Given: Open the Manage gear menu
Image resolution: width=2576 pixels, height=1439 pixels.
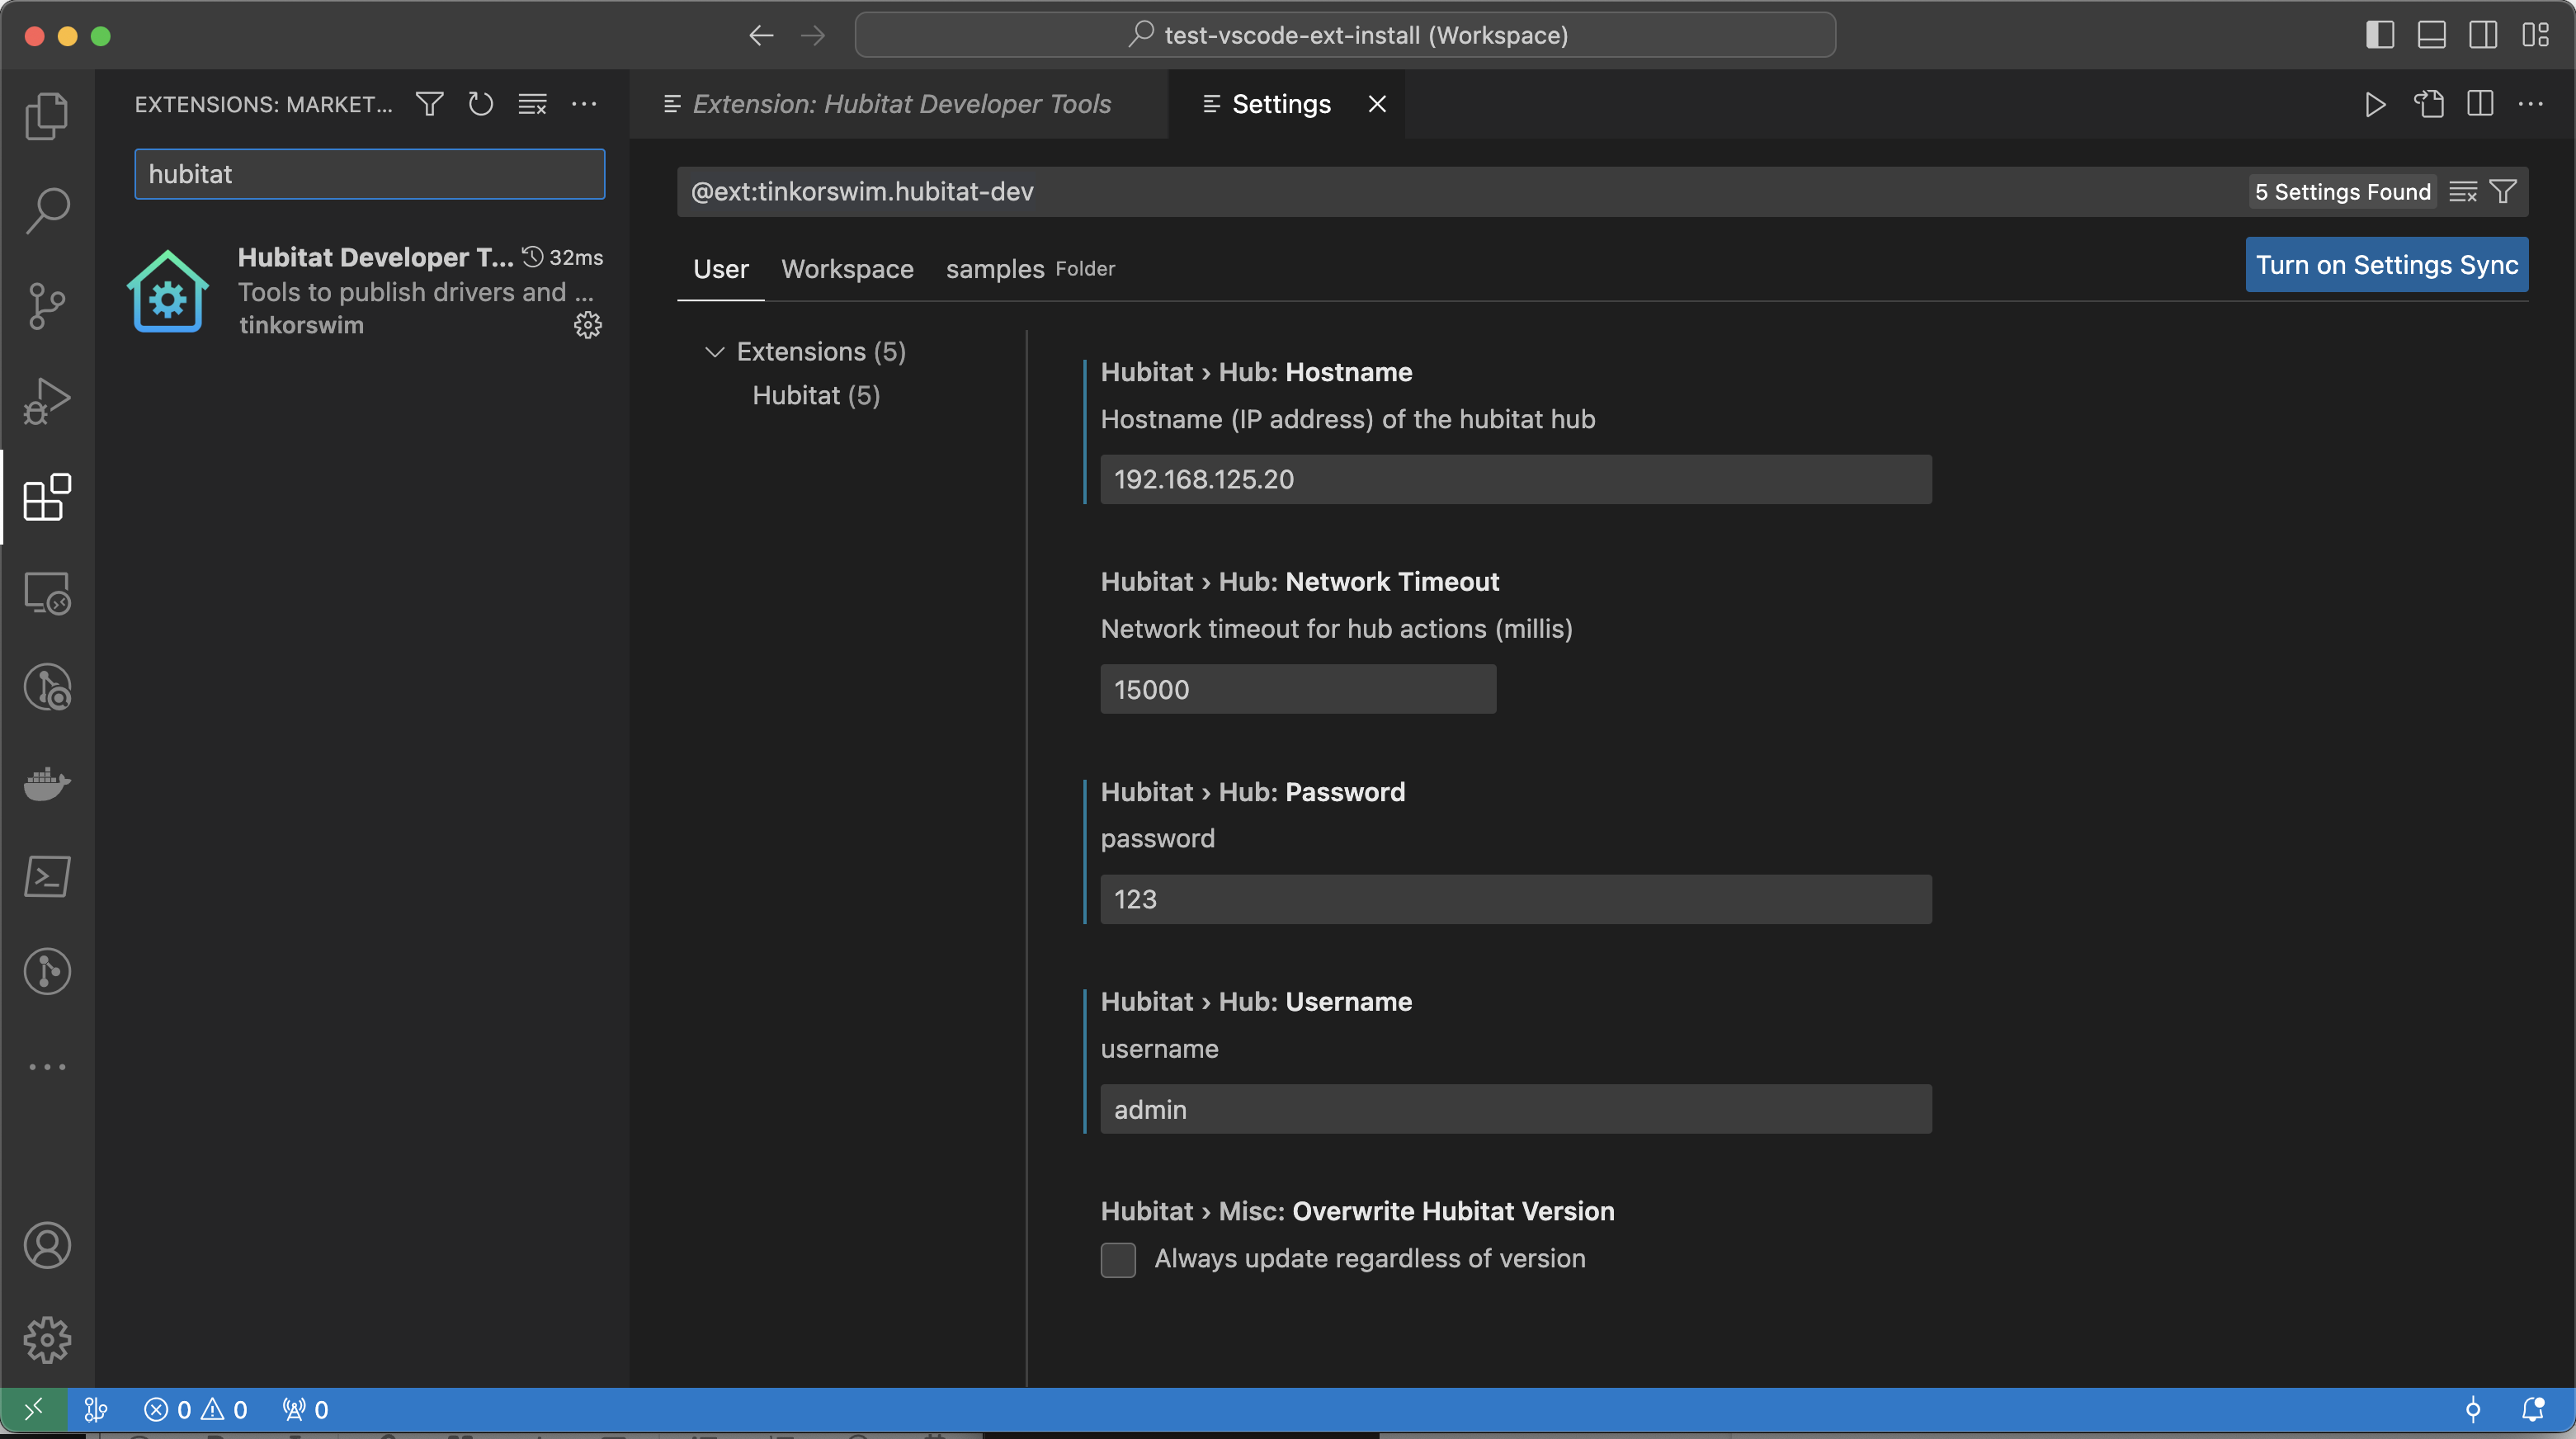Looking at the screenshot, I should (x=47, y=1340).
